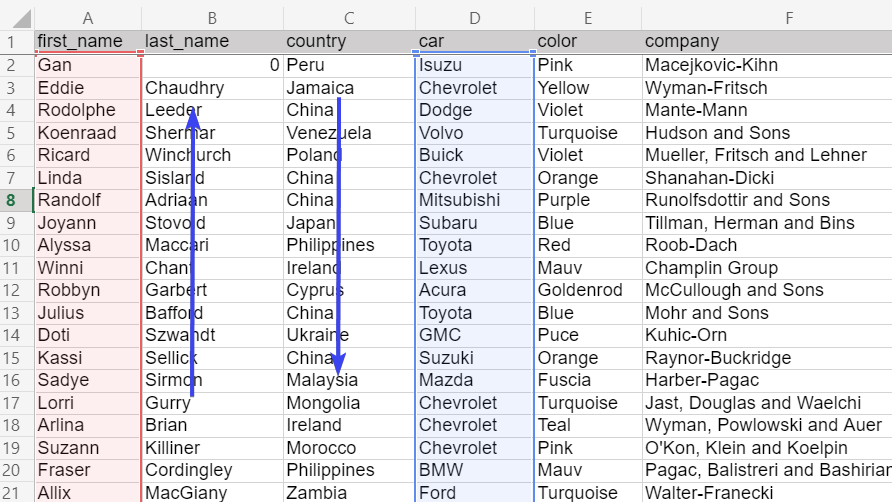
Task: Select cell containing Roob-Dach
Action: [766, 245]
